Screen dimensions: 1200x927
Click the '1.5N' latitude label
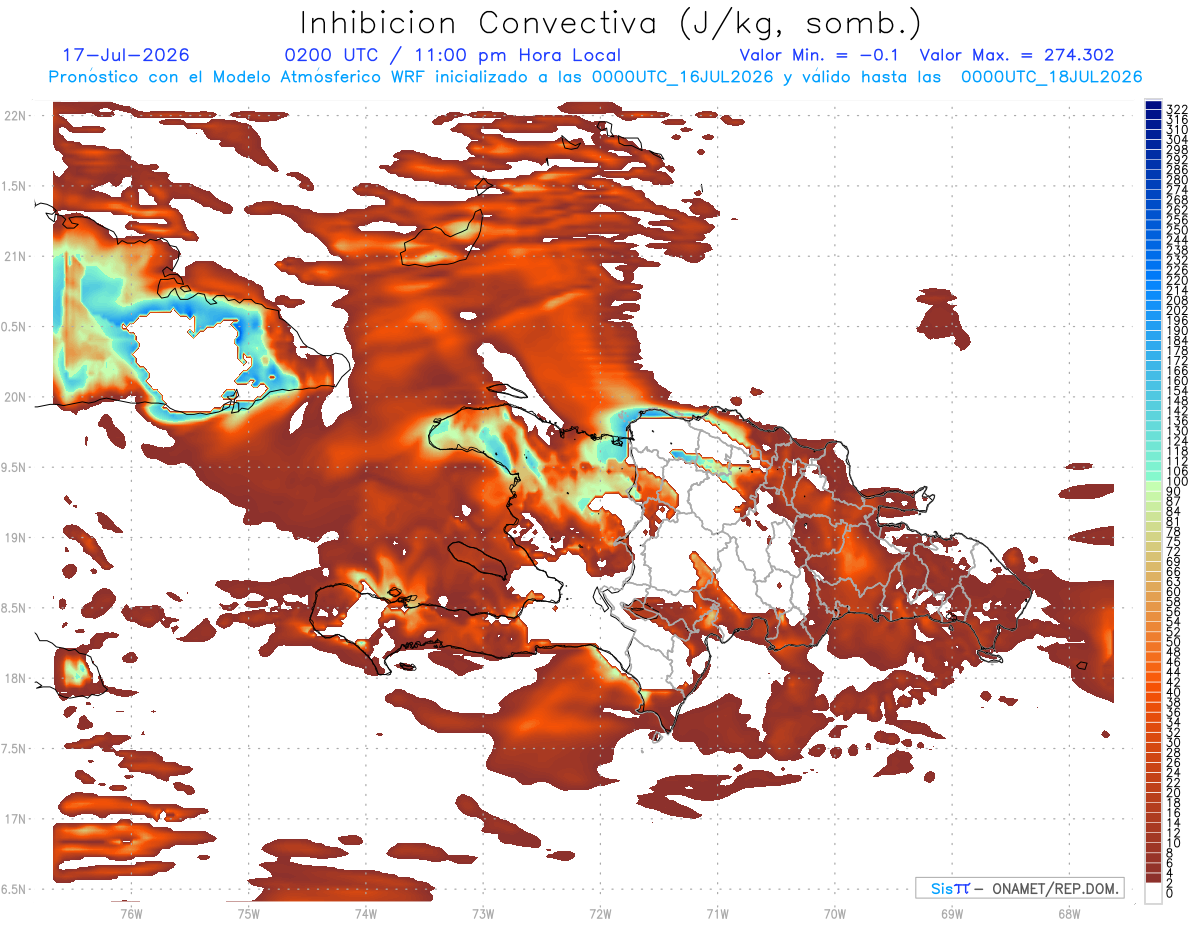[x=13, y=186]
